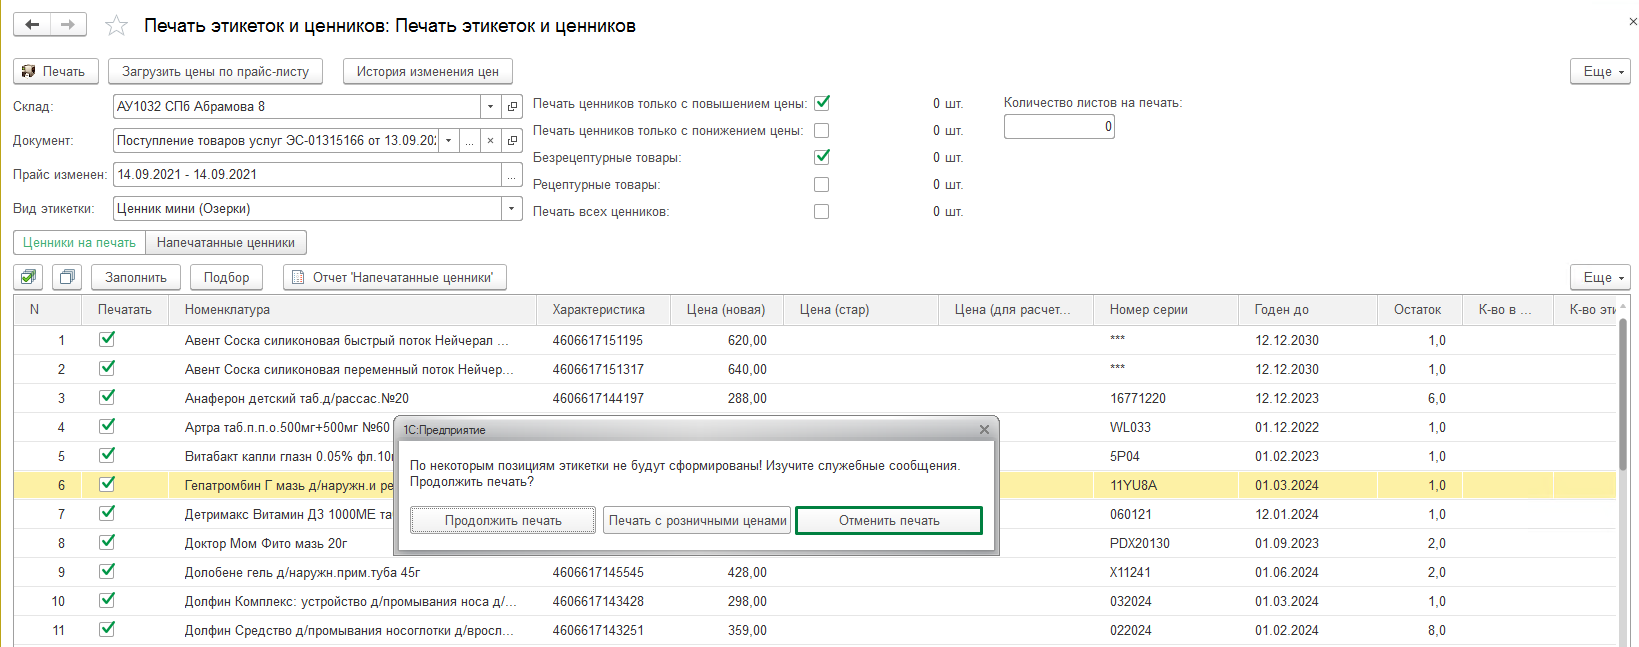Switch to Напечатанные ценники tab
1639x647 pixels.
(226, 243)
